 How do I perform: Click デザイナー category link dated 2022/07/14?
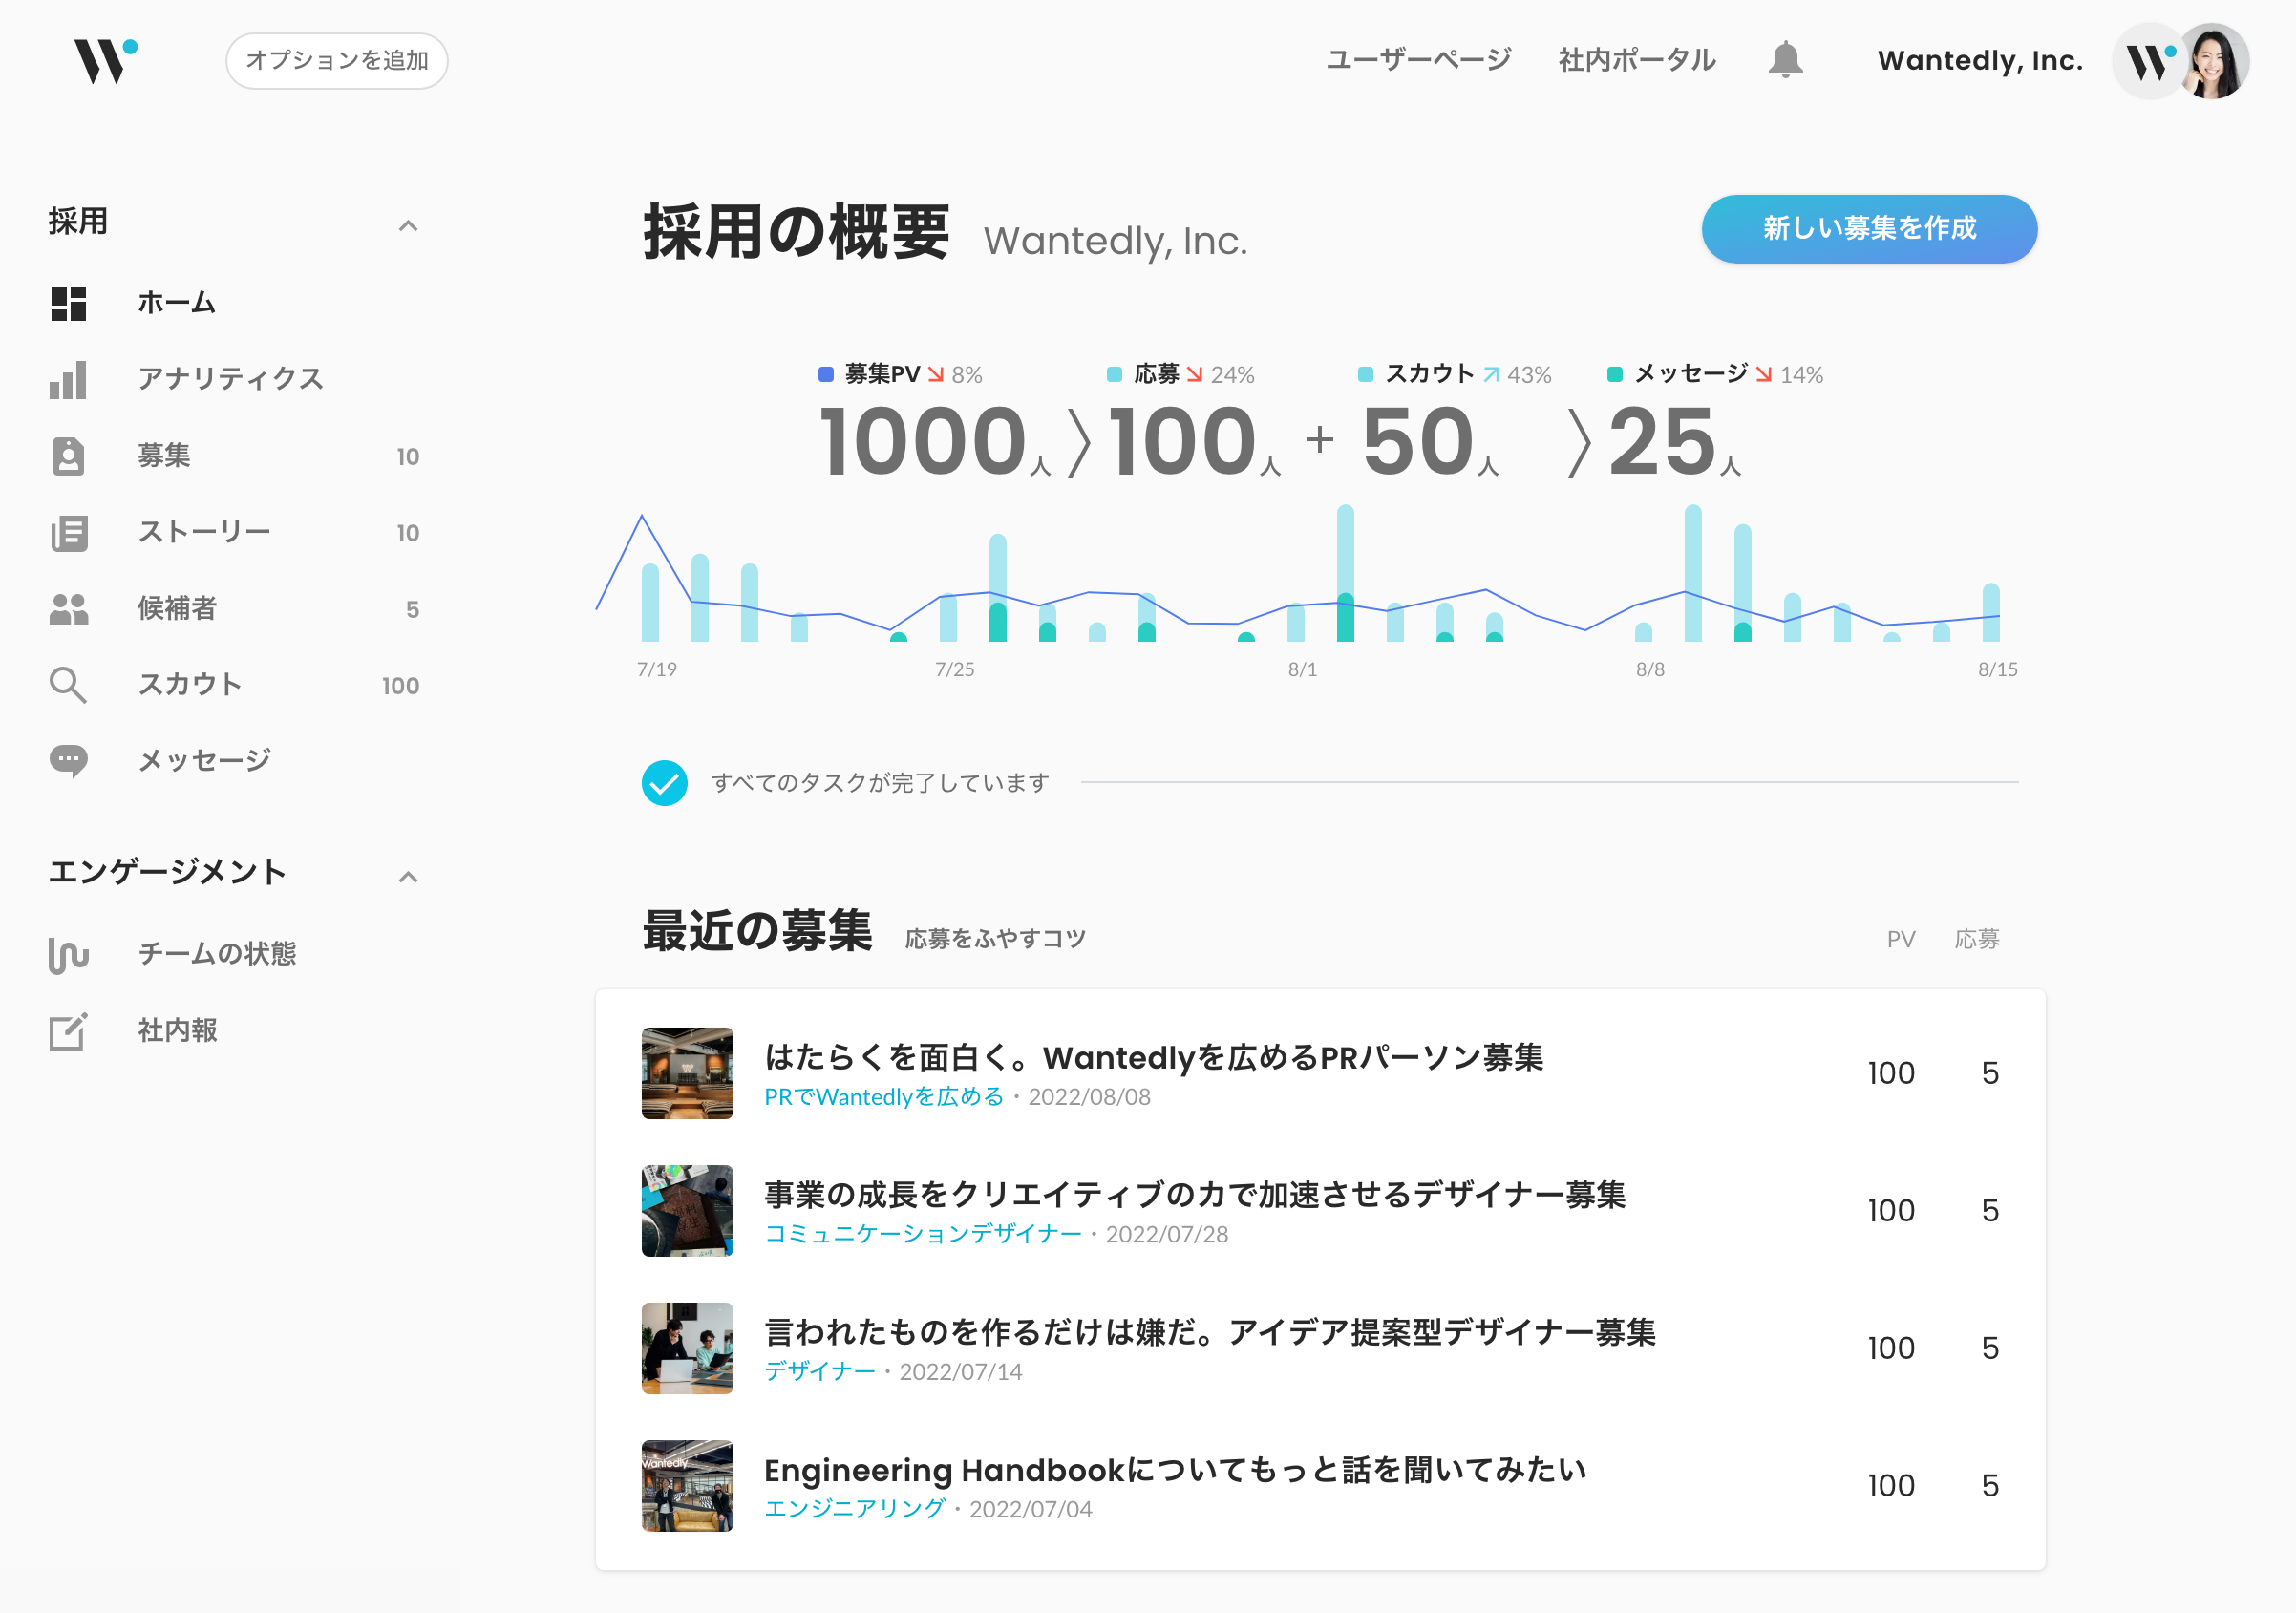[820, 1372]
